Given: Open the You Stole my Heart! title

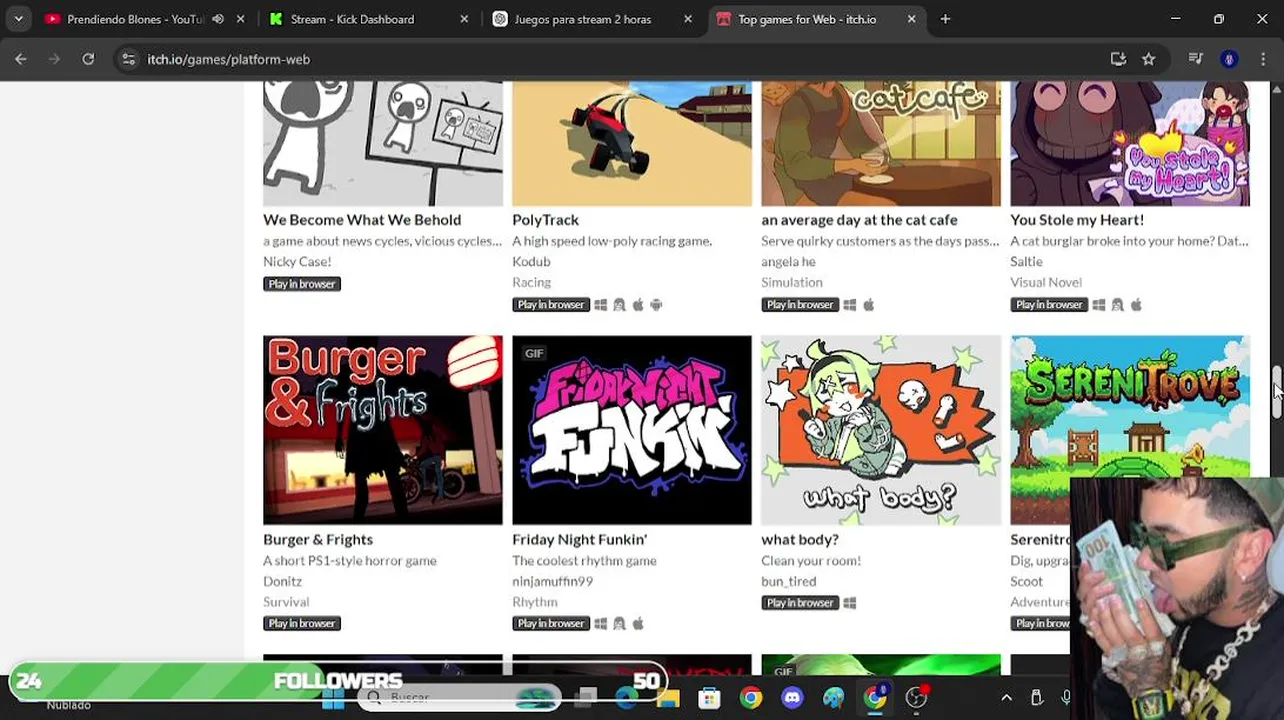Looking at the screenshot, I should click(x=1077, y=220).
